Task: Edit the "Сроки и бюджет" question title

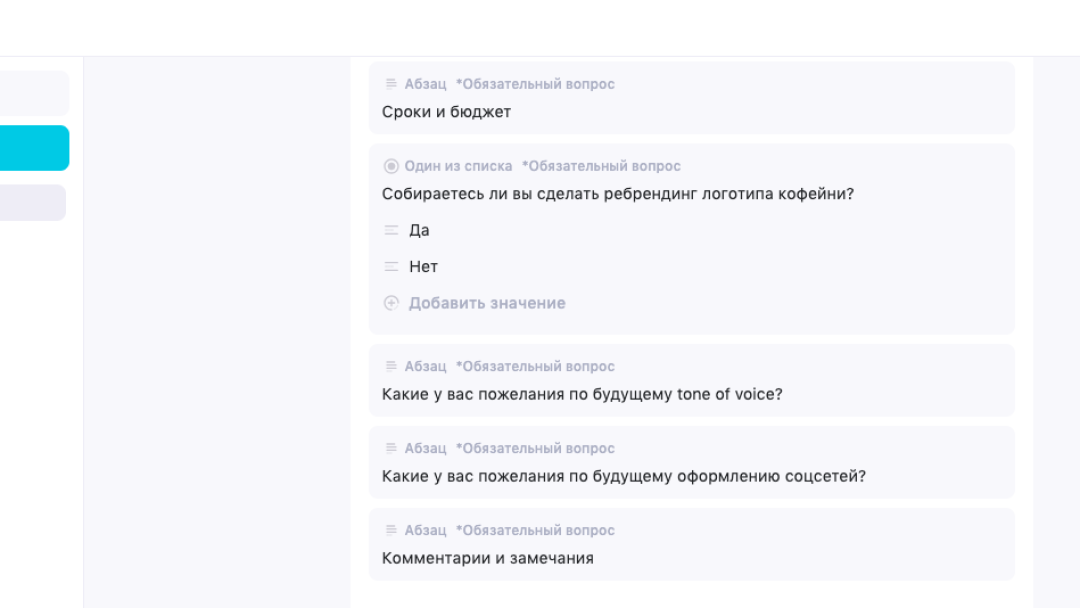Action: click(446, 112)
